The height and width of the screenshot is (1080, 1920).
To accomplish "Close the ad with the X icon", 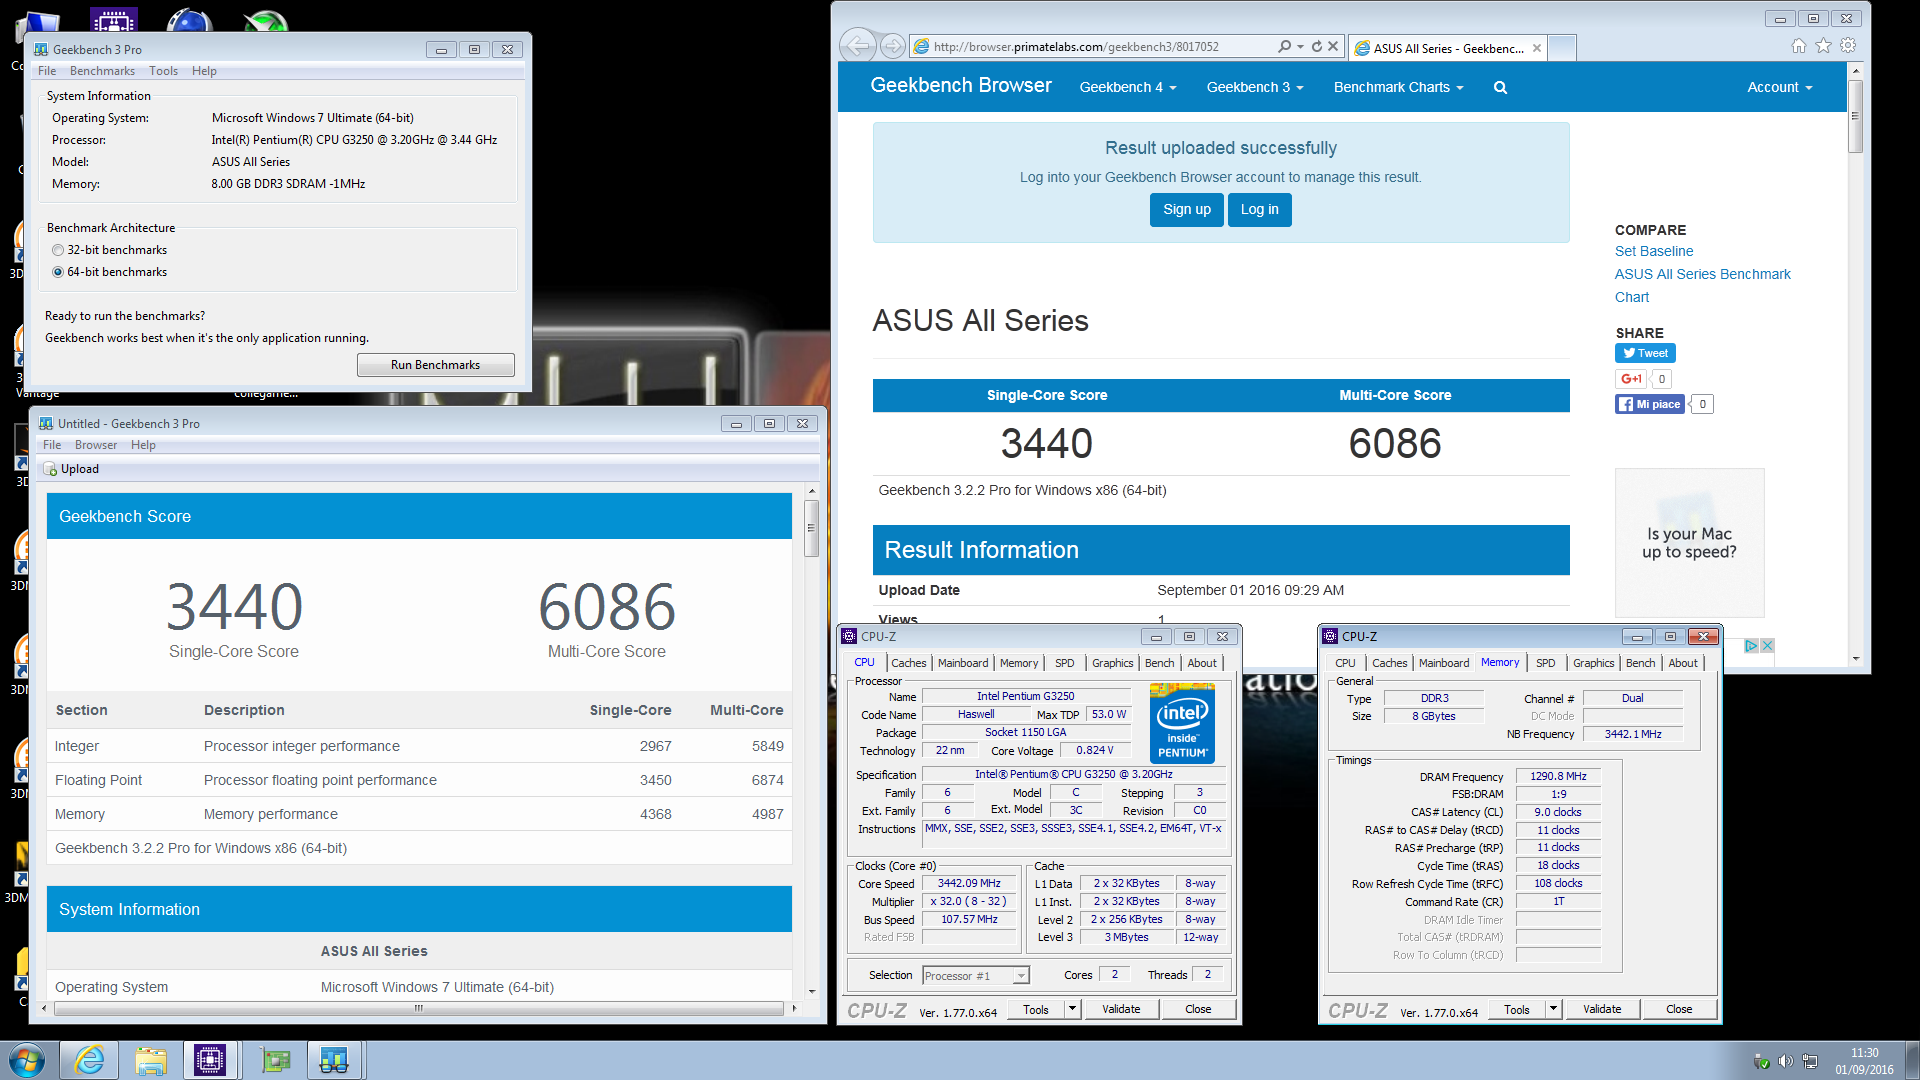I will click(1767, 646).
